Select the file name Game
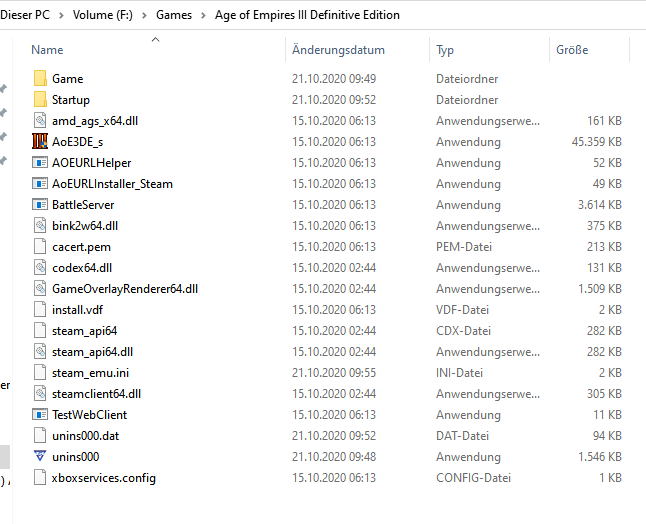The width and height of the screenshot is (646, 524). [x=68, y=79]
